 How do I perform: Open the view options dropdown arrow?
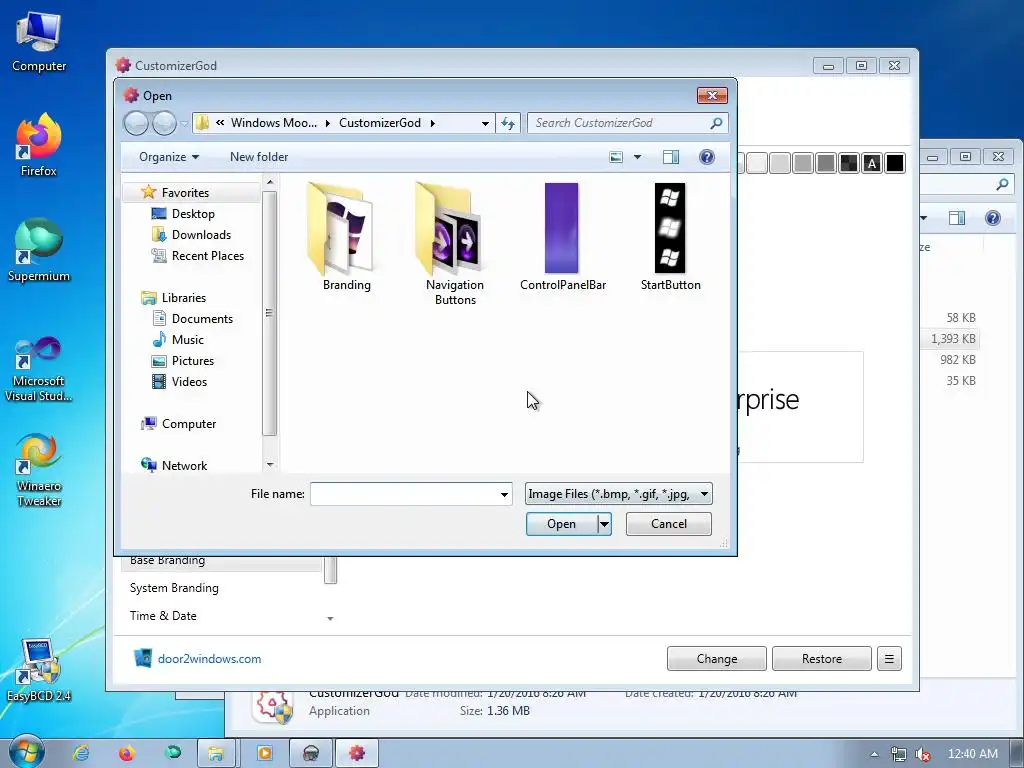coord(637,157)
